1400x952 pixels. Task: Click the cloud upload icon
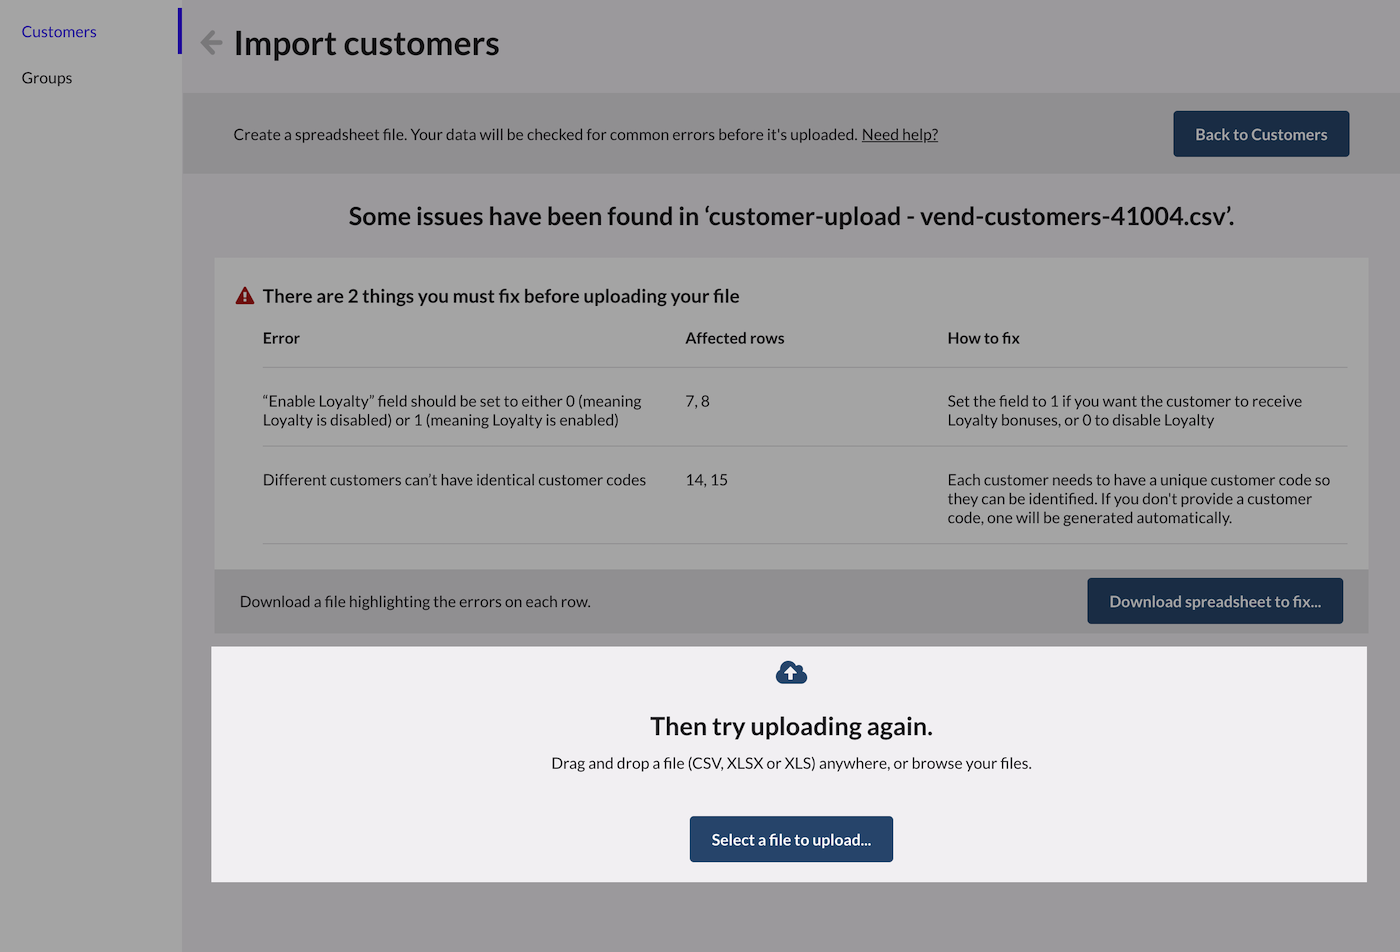pos(791,673)
